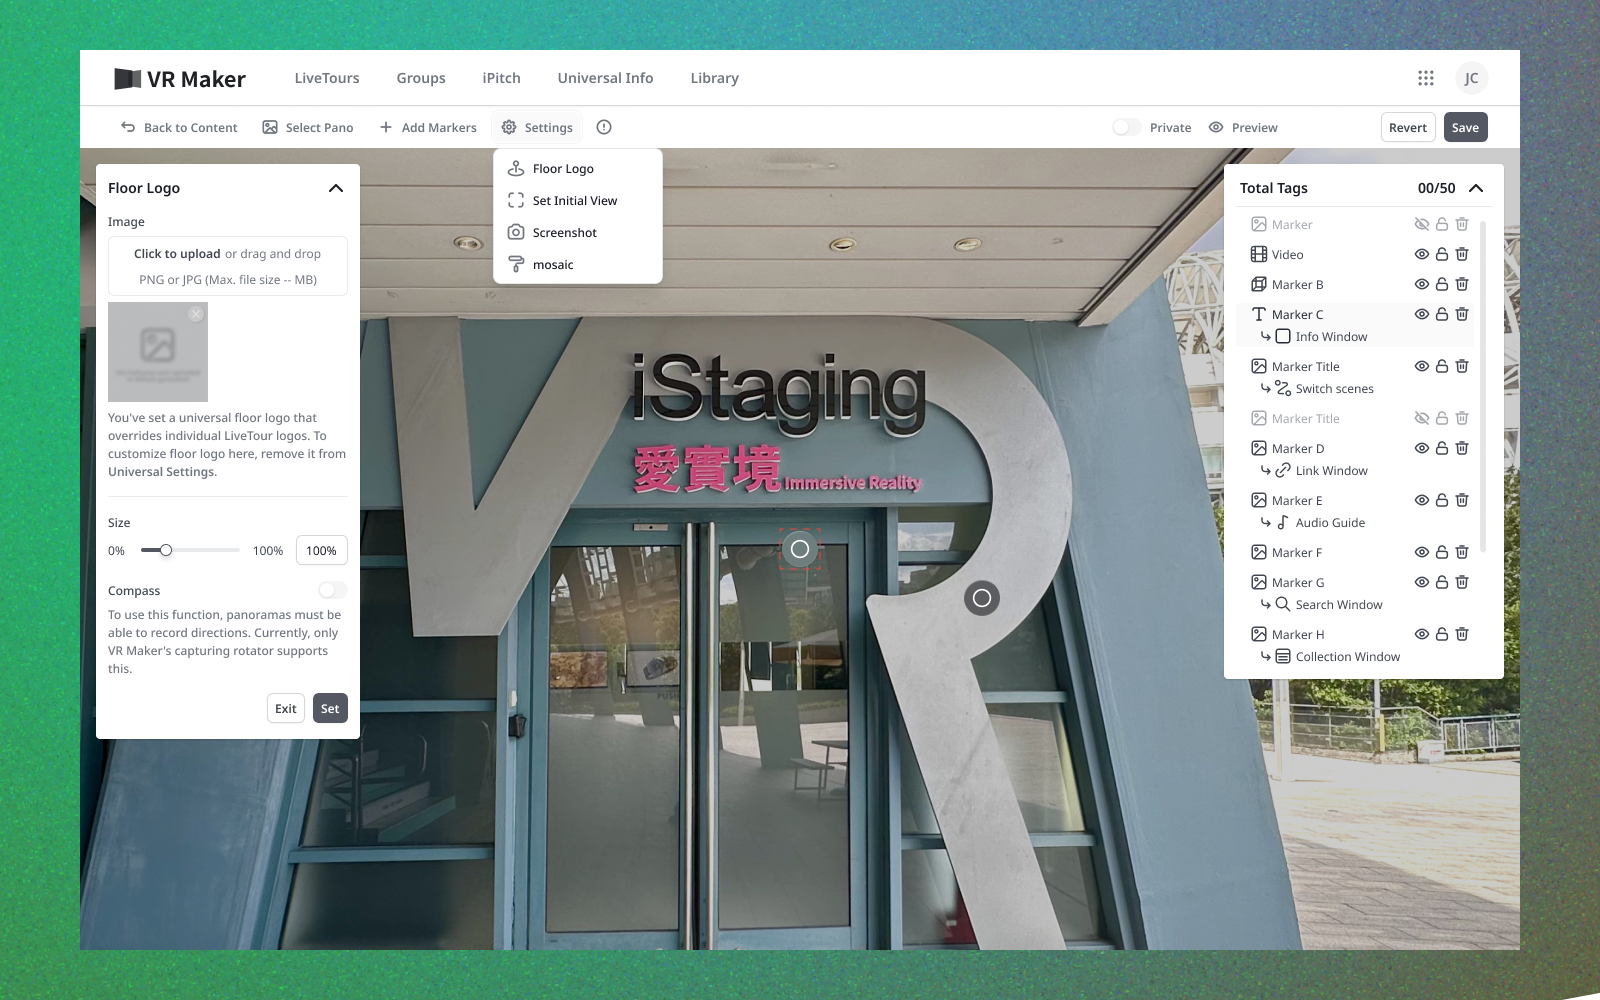Click the VR Maker logo

coord(180,79)
